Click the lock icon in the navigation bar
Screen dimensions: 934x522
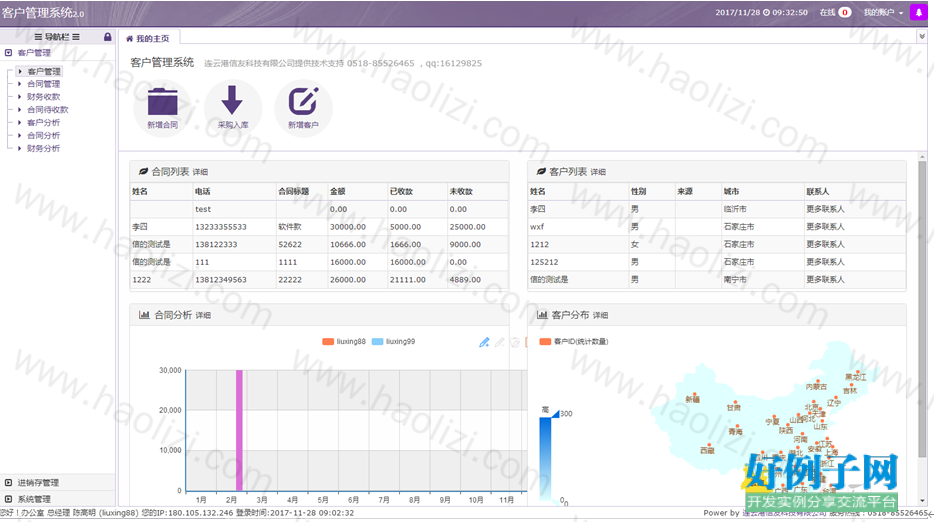coord(107,37)
